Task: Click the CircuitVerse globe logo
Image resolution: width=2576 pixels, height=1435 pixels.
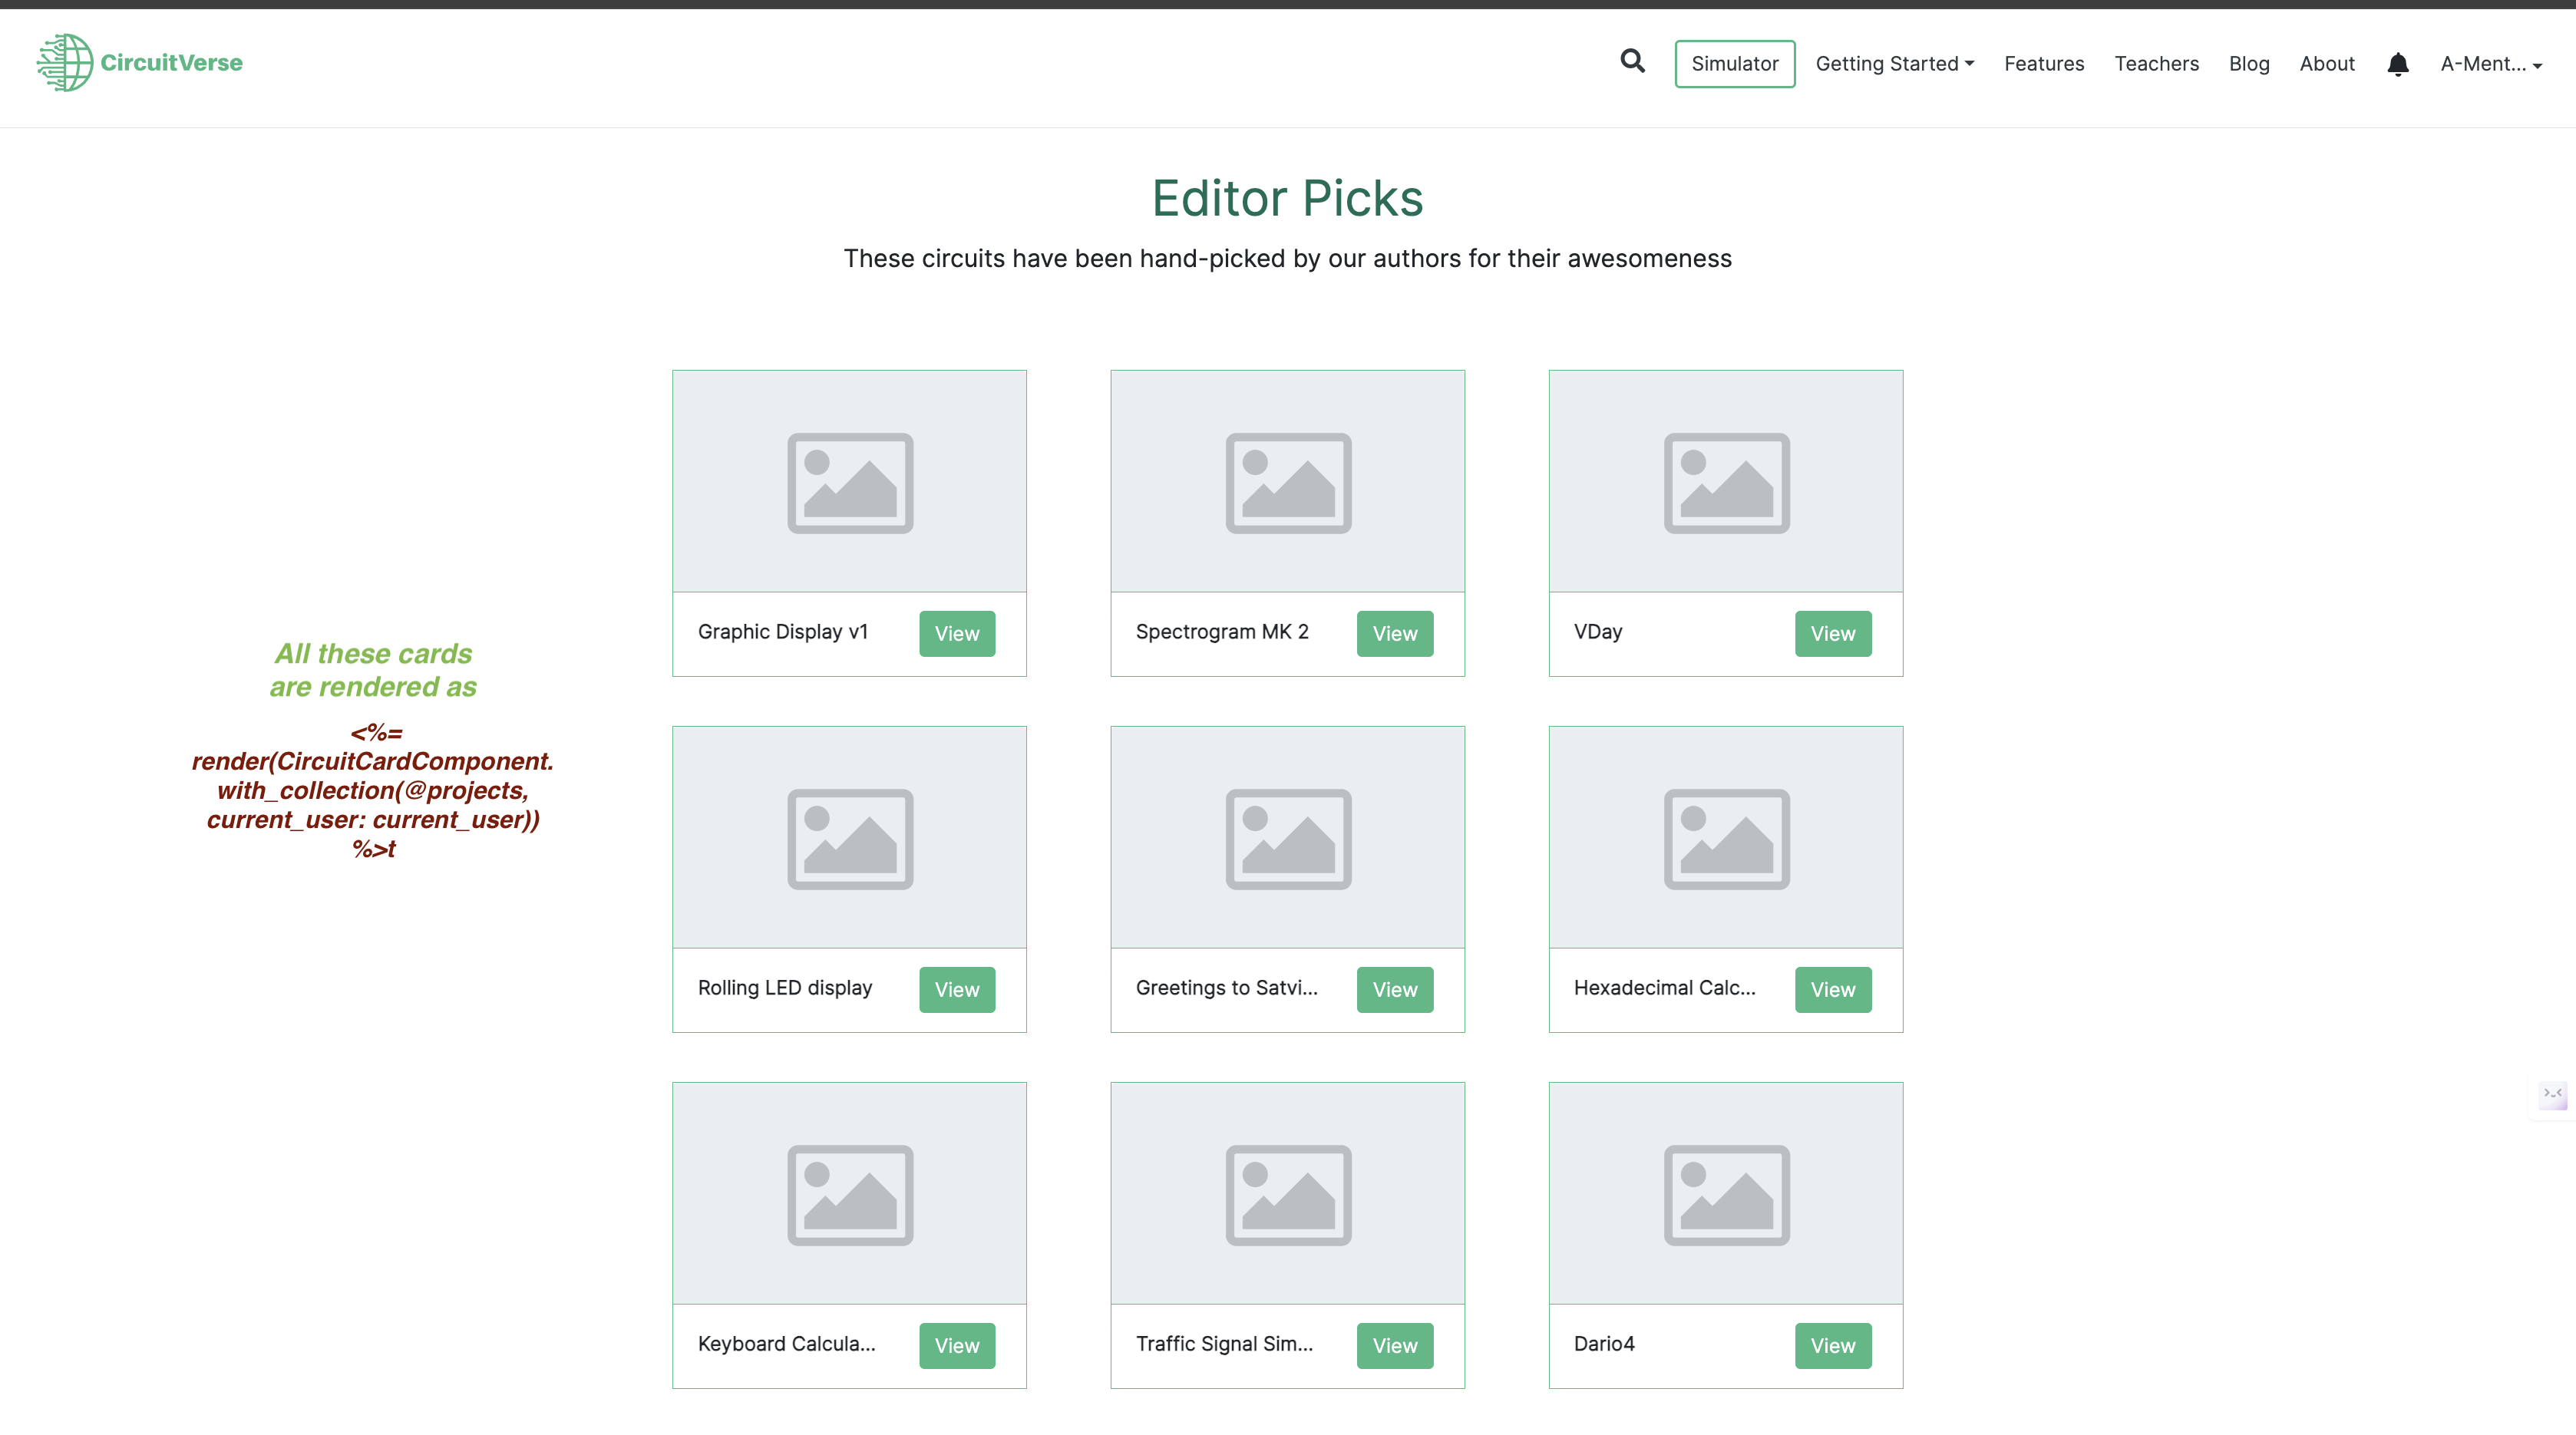Action: point(65,62)
